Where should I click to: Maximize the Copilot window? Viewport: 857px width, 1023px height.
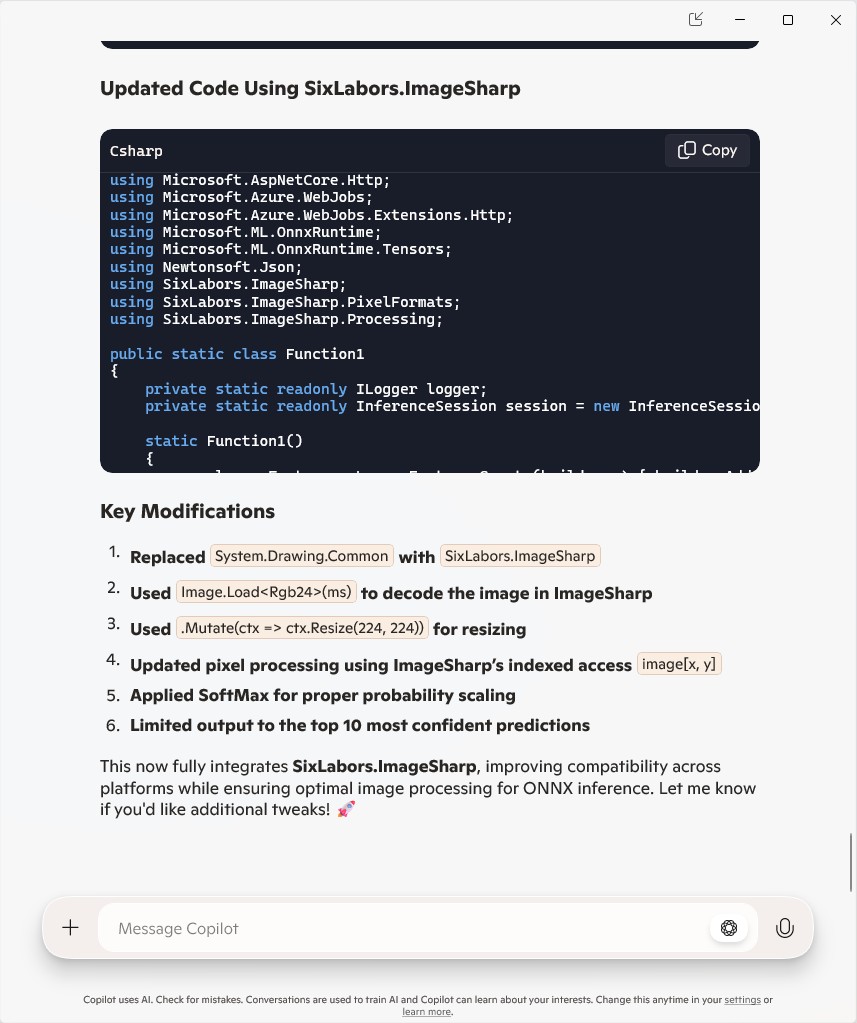788,20
